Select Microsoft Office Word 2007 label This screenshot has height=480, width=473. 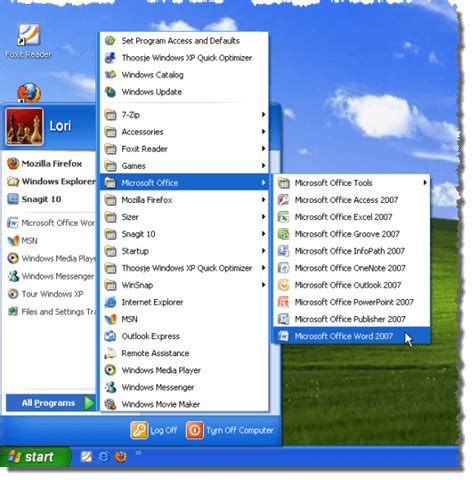click(x=344, y=336)
